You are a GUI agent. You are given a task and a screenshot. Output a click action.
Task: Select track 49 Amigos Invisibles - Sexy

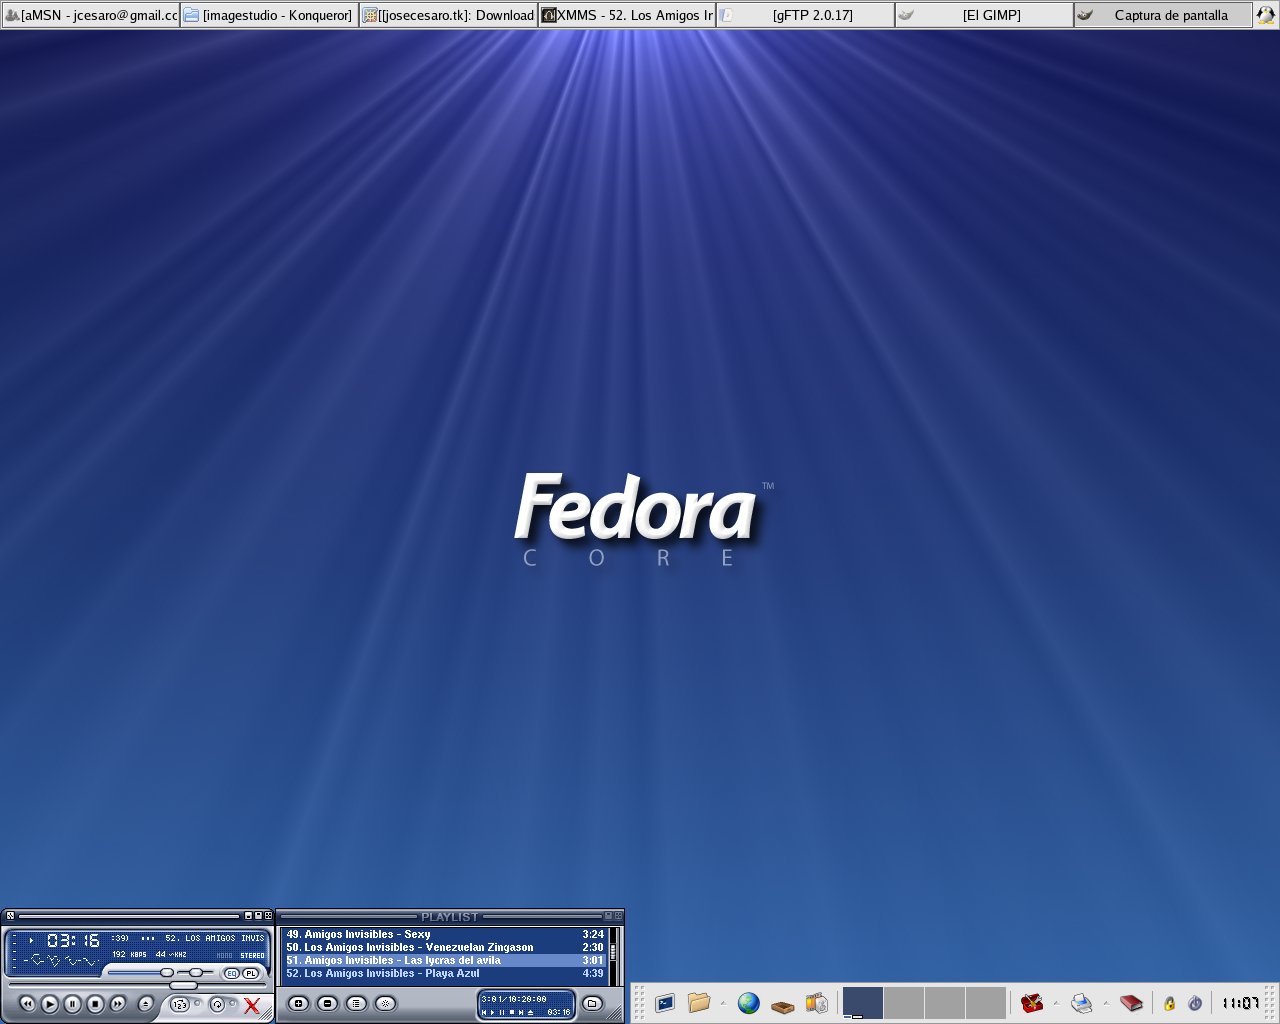(x=445, y=934)
